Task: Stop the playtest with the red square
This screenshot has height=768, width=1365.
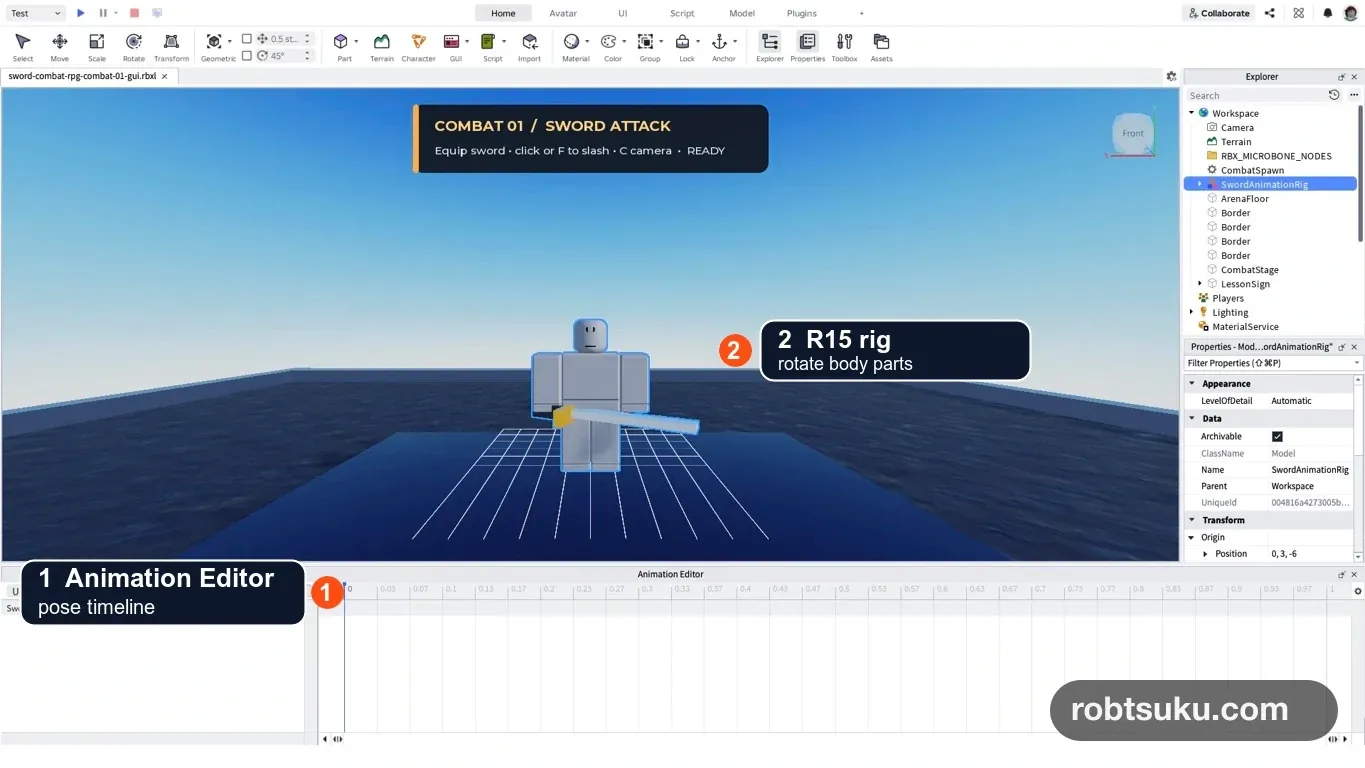Action: tap(134, 13)
